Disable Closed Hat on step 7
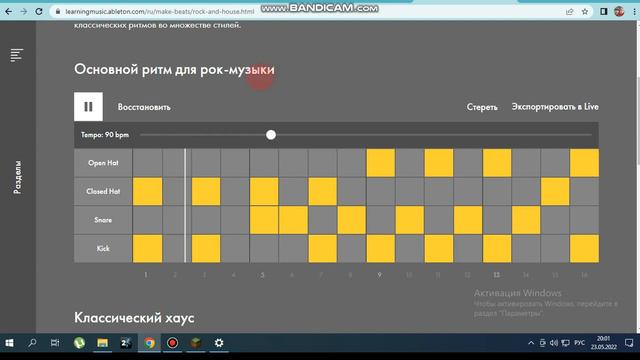The width and height of the screenshot is (640, 360). (322, 191)
